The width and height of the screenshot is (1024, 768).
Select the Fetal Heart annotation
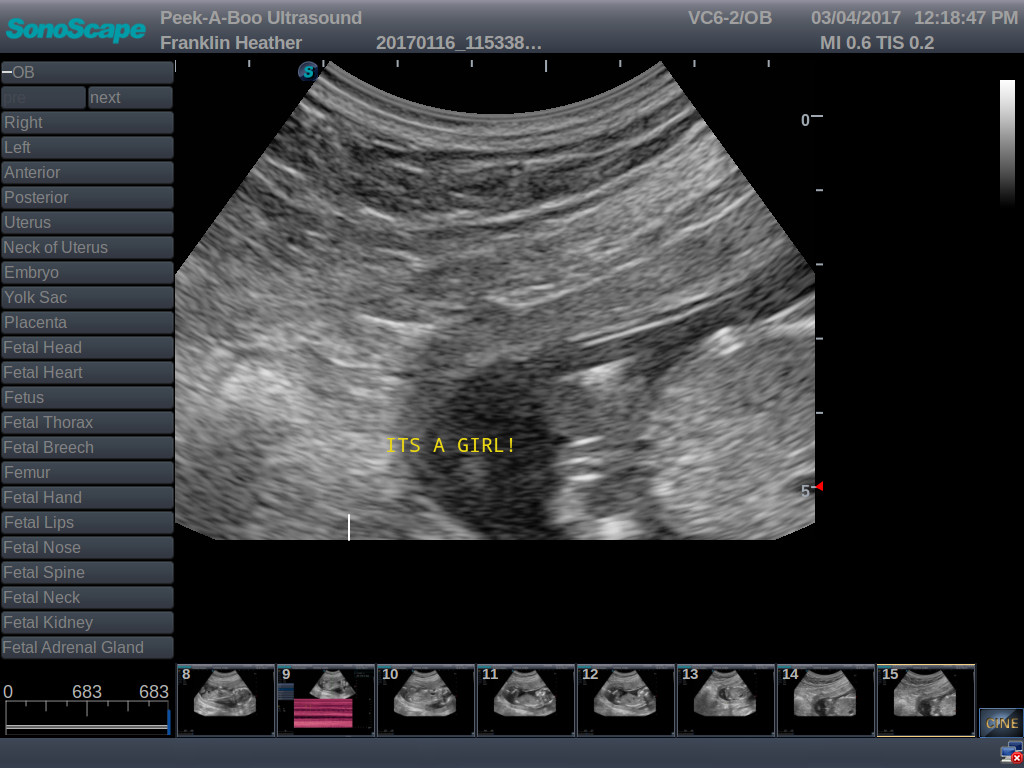coord(87,373)
